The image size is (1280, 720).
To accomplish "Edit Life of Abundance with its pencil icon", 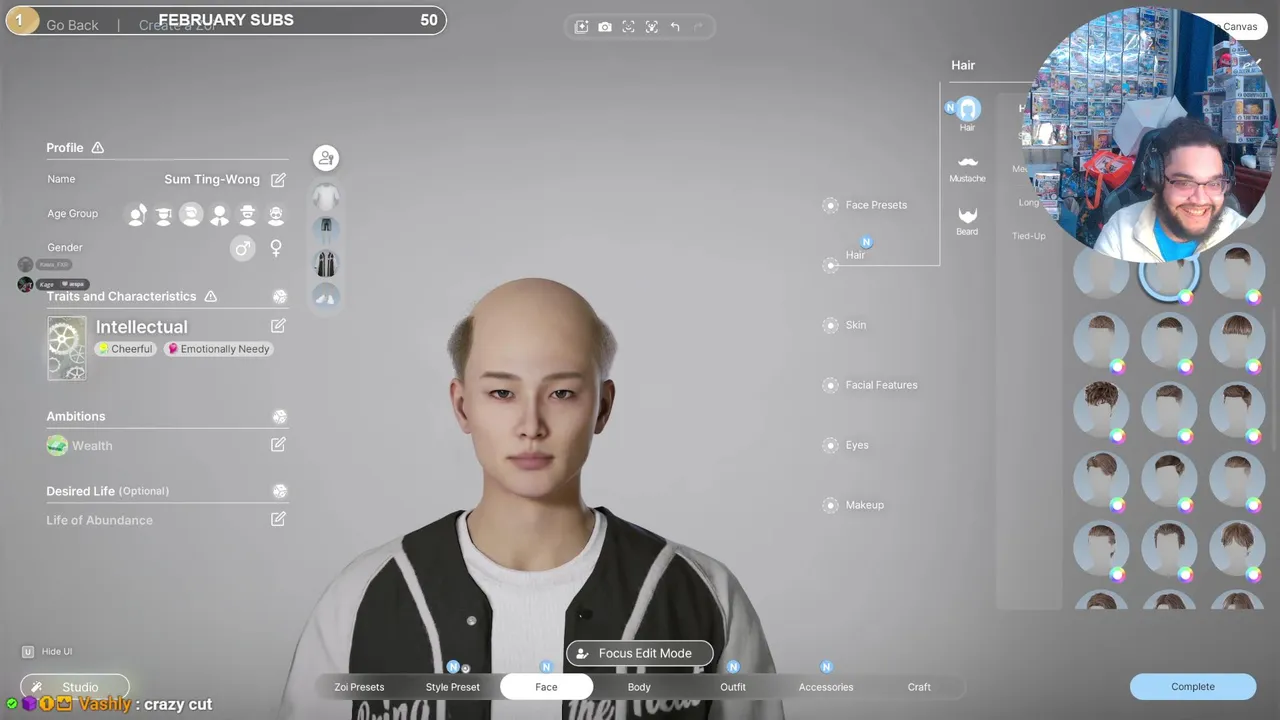I will 278,519.
